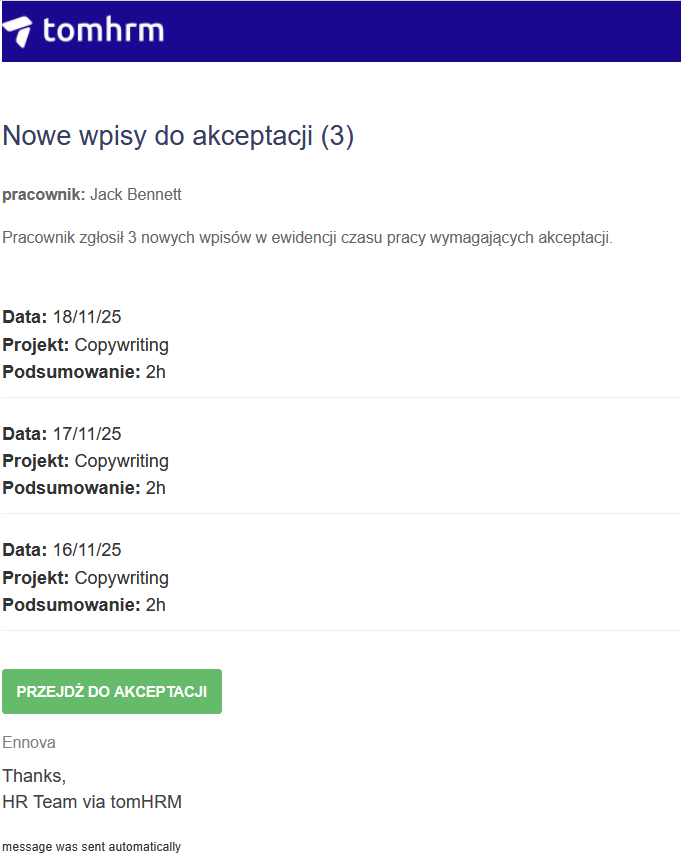This screenshot has width=682, height=857.
Task: Click the HR Team via tomHRM signature
Action: (x=92, y=802)
